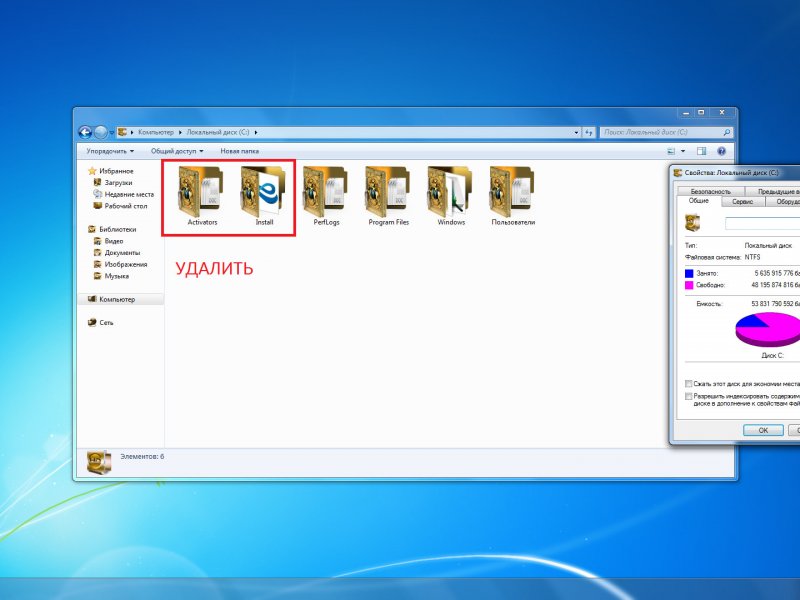Open Explorer help with the question mark icon

tap(721, 151)
